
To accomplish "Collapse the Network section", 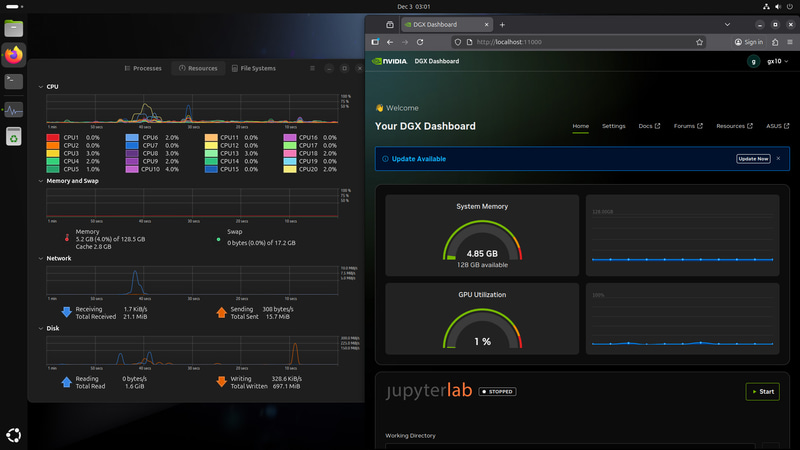I will pyautogui.click(x=41, y=259).
